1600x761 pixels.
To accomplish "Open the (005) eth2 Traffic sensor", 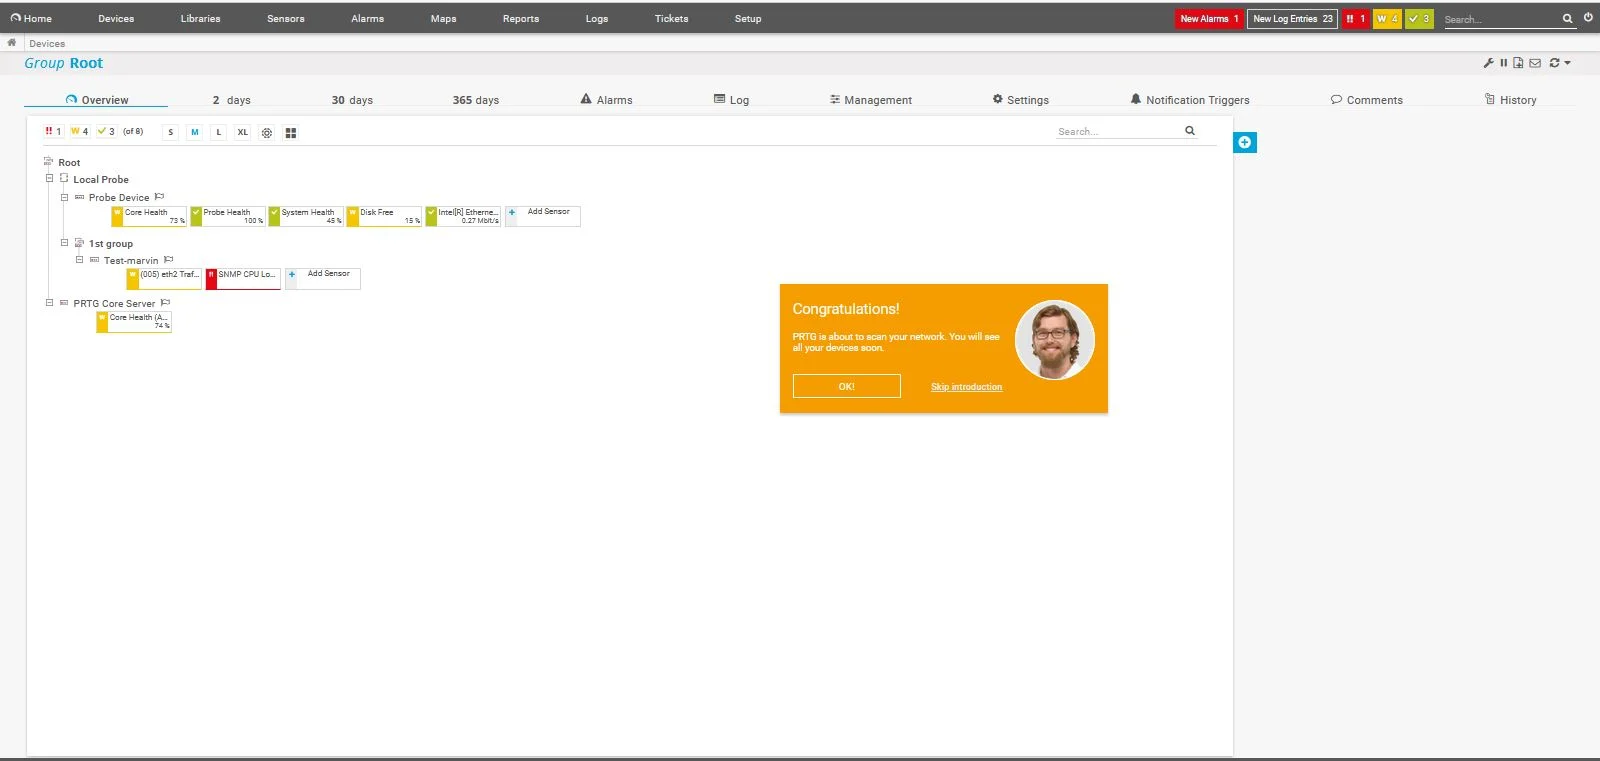I will [164, 279].
